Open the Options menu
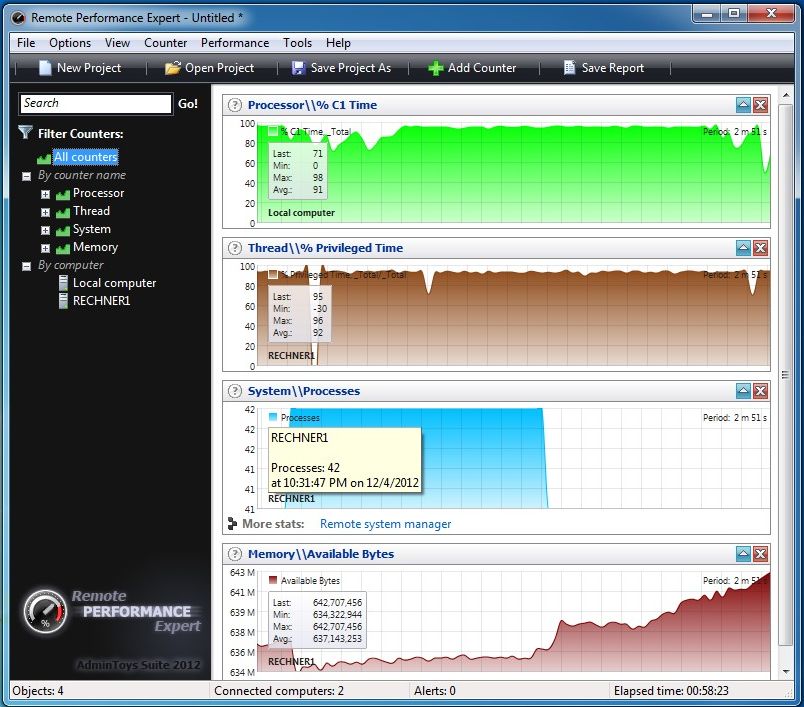The image size is (804, 707). click(x=70, y=43)
